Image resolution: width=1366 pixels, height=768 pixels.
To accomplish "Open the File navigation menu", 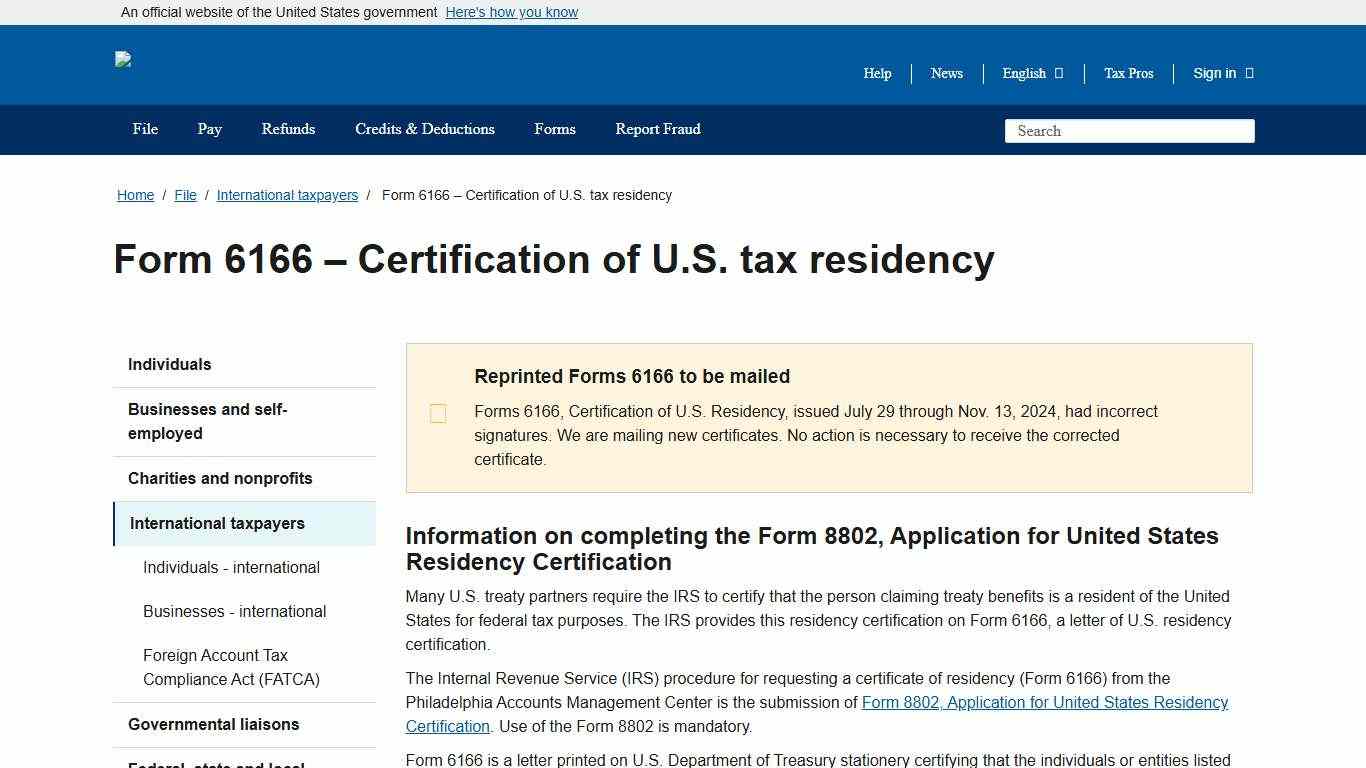I will point(144,129).
